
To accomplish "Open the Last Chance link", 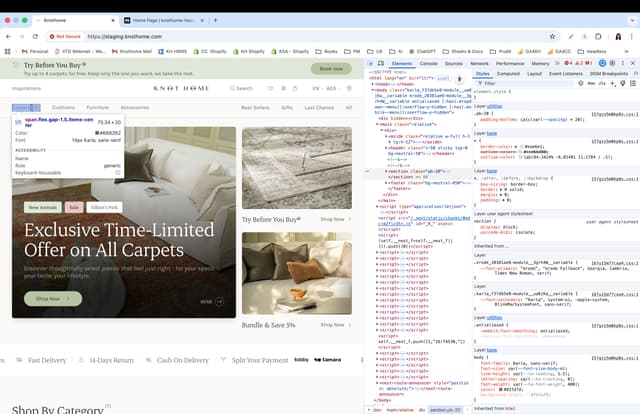I will [319, 108].
